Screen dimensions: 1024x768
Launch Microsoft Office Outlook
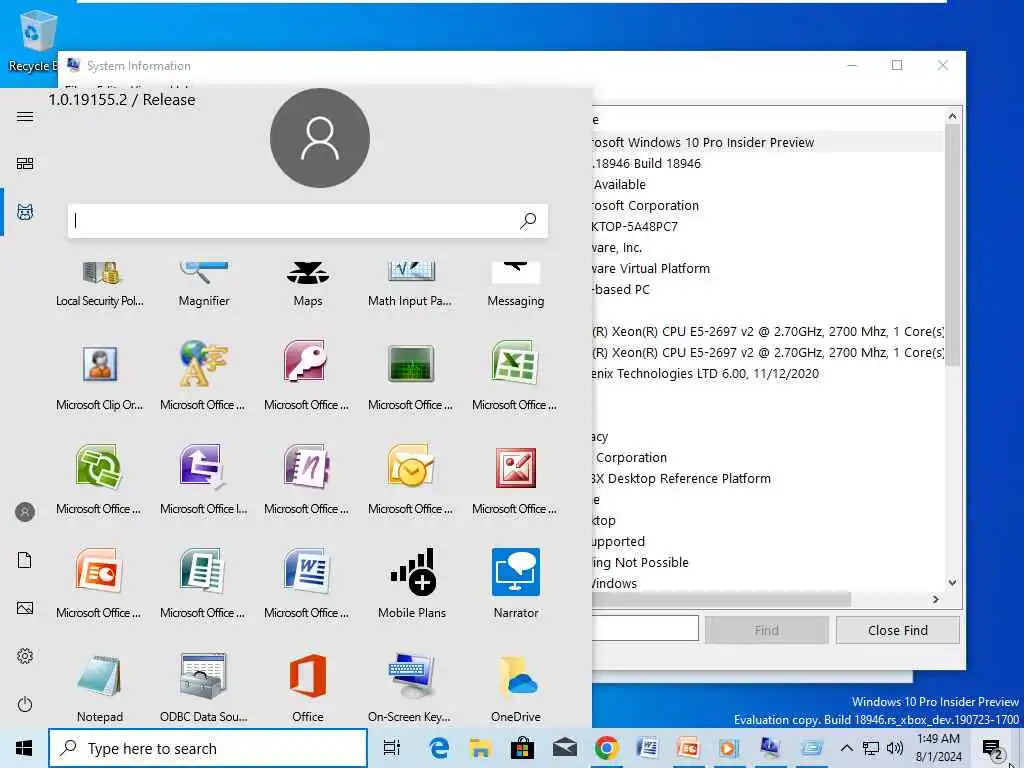coord(411,480)
